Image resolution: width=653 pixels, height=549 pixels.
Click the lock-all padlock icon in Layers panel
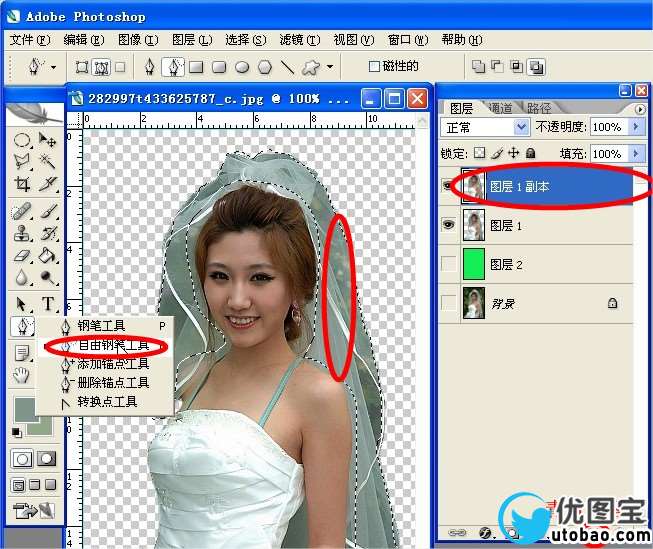(x=530, y=154)
